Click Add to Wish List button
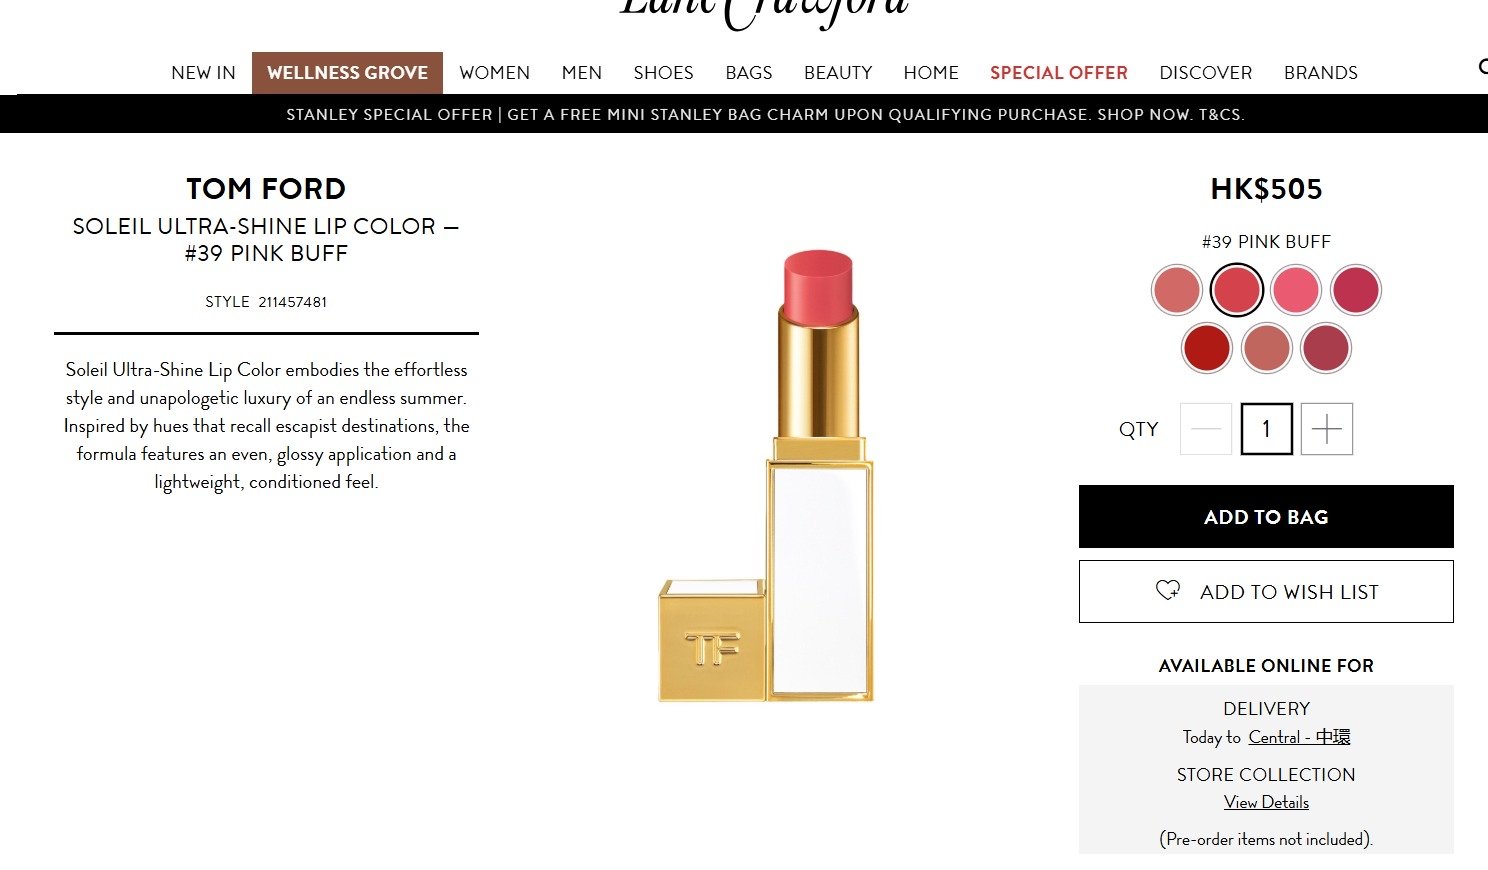Screen dimensions: 1488x870 click(1266, 591)
